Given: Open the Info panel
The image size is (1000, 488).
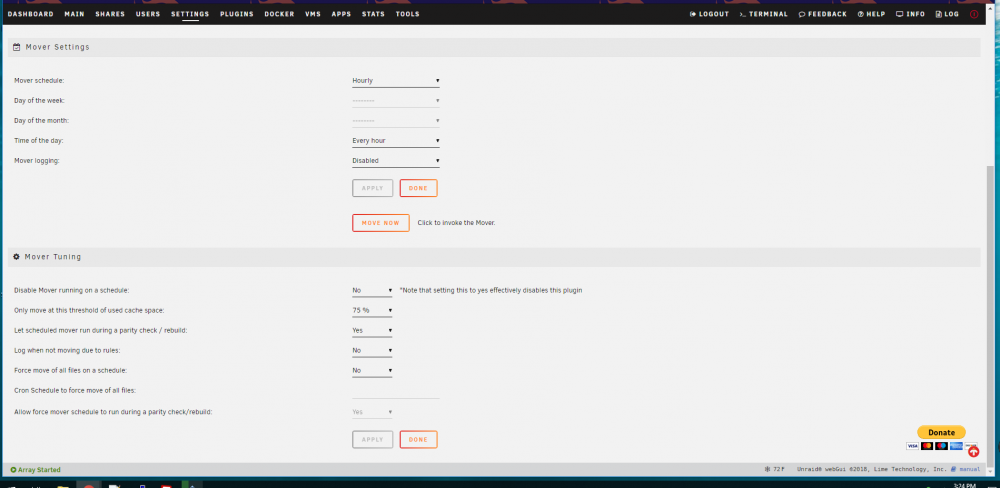Looking at the screenshot, I should 910,14.
